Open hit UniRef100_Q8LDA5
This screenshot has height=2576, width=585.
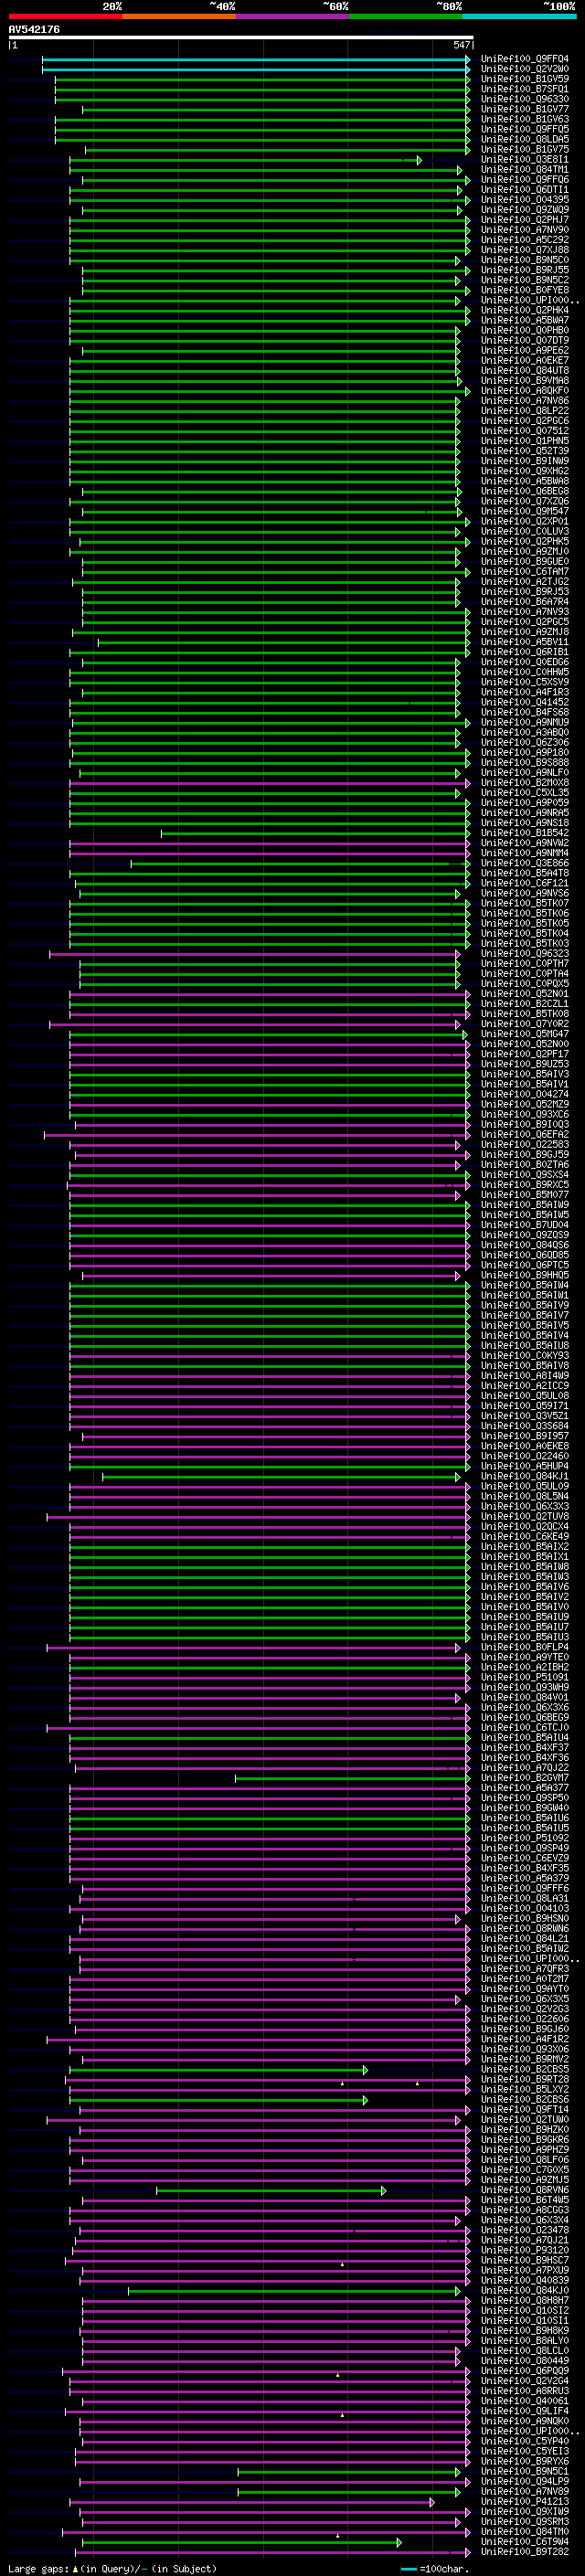525,139
